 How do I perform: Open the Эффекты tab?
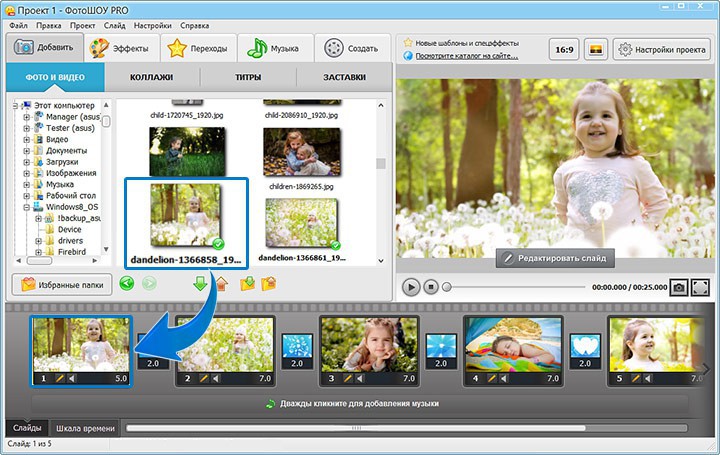(x=122, y=48)
